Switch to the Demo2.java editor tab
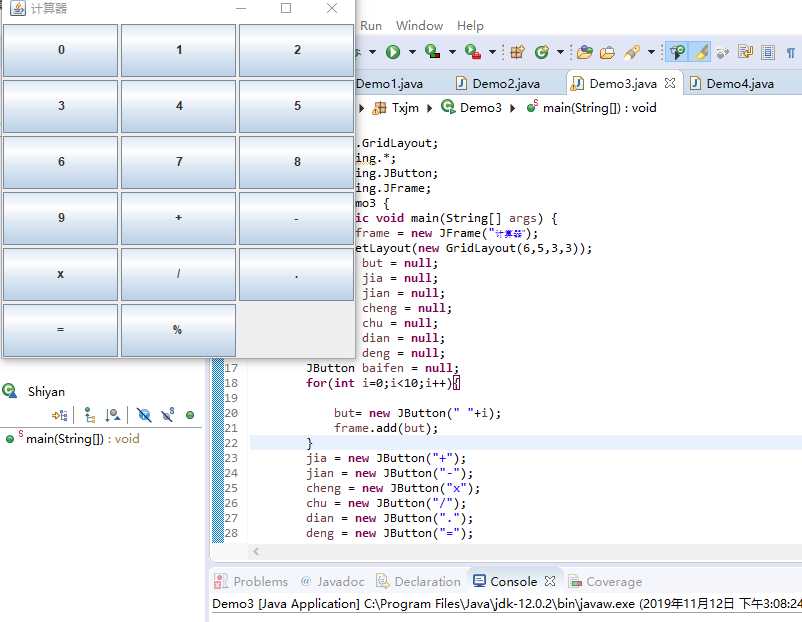Image resolution: width=802 pixels, height=622 pixels. click(x=498, y=83)
